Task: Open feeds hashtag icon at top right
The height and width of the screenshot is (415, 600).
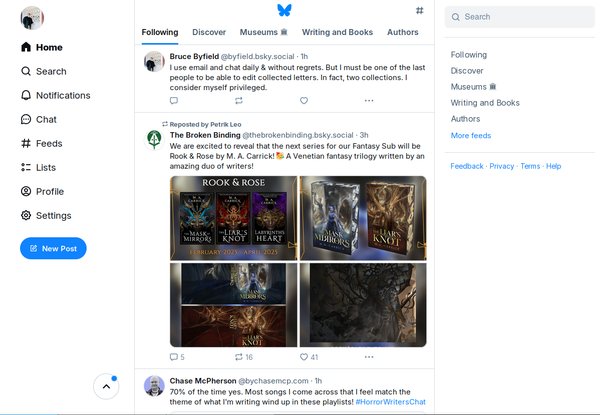Action: (x=420, y=10)
